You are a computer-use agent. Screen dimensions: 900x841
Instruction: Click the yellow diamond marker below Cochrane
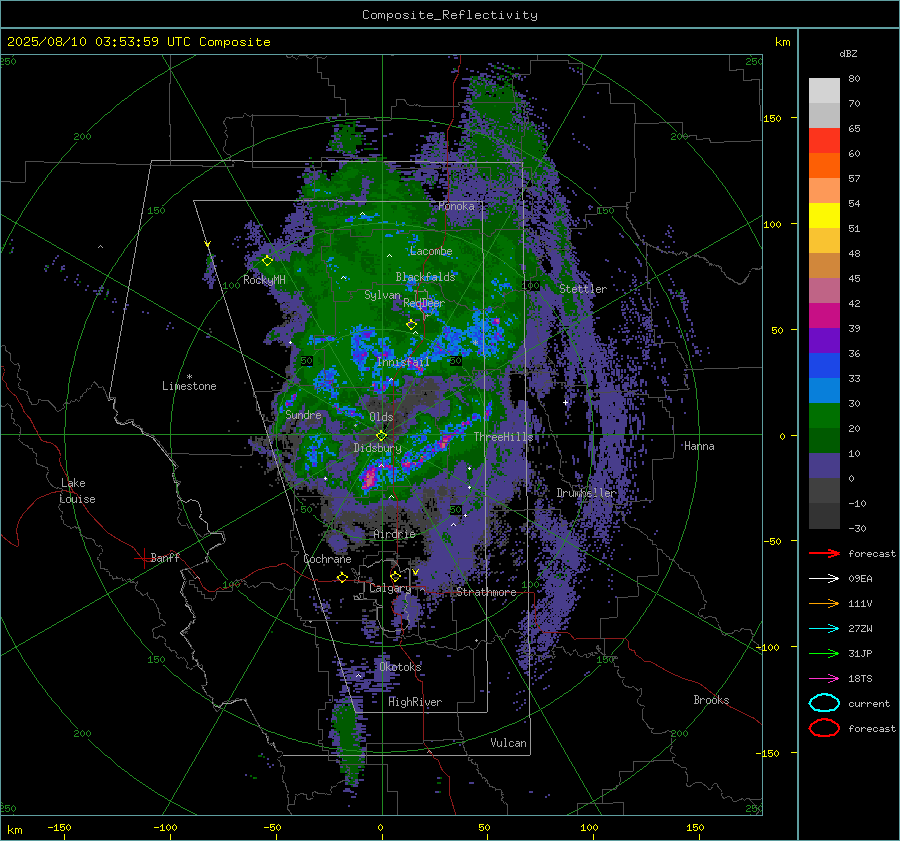tap(342, 578)
